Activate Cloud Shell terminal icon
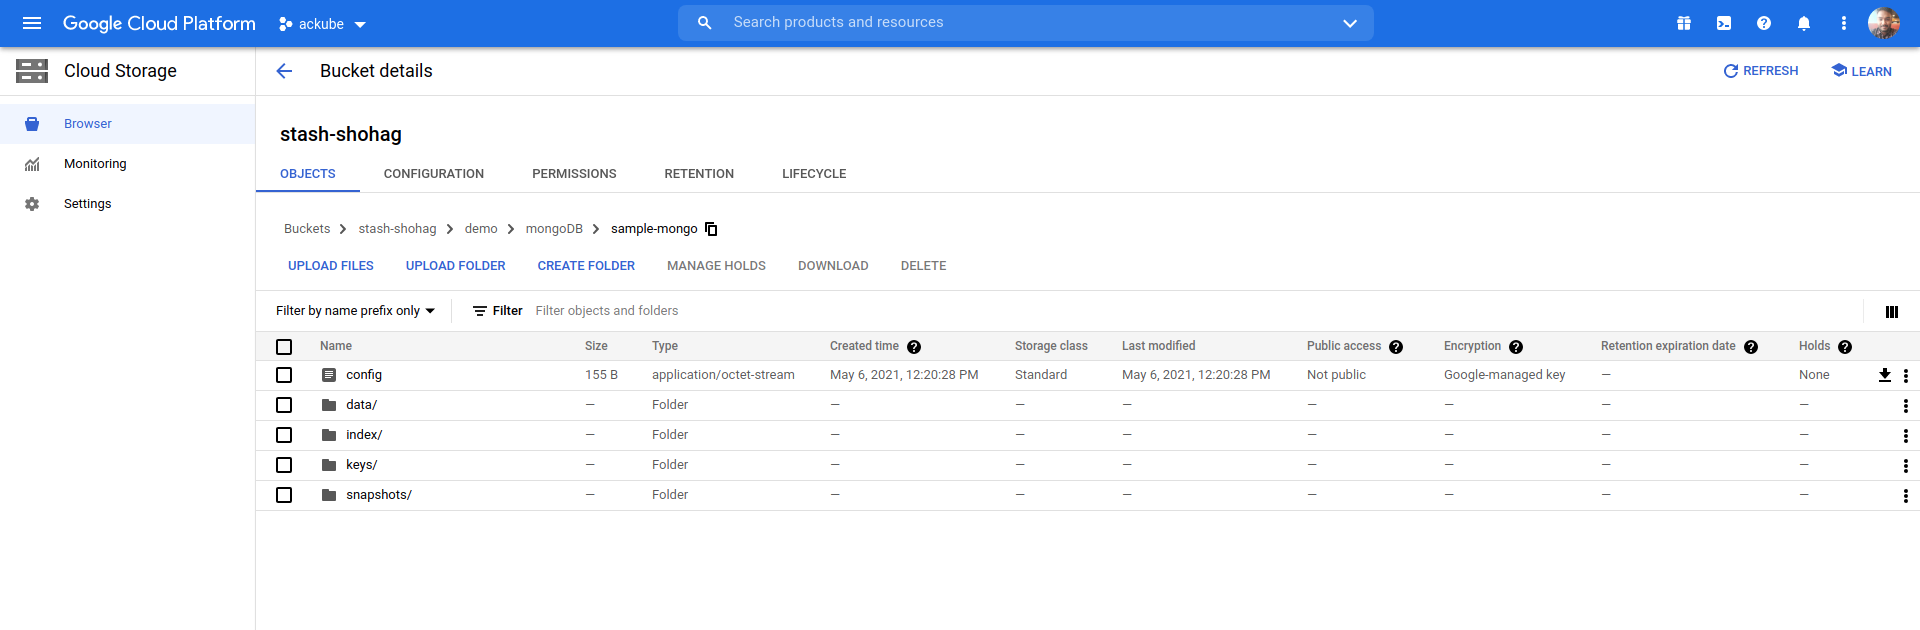The height and width of the screenshot is (630, 1920). 1724,23
